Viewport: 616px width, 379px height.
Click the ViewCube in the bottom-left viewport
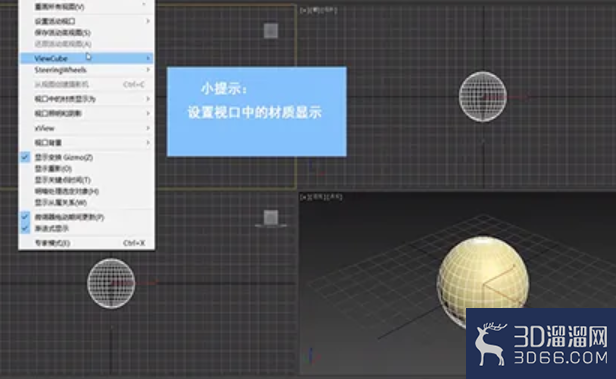[271, 218]
